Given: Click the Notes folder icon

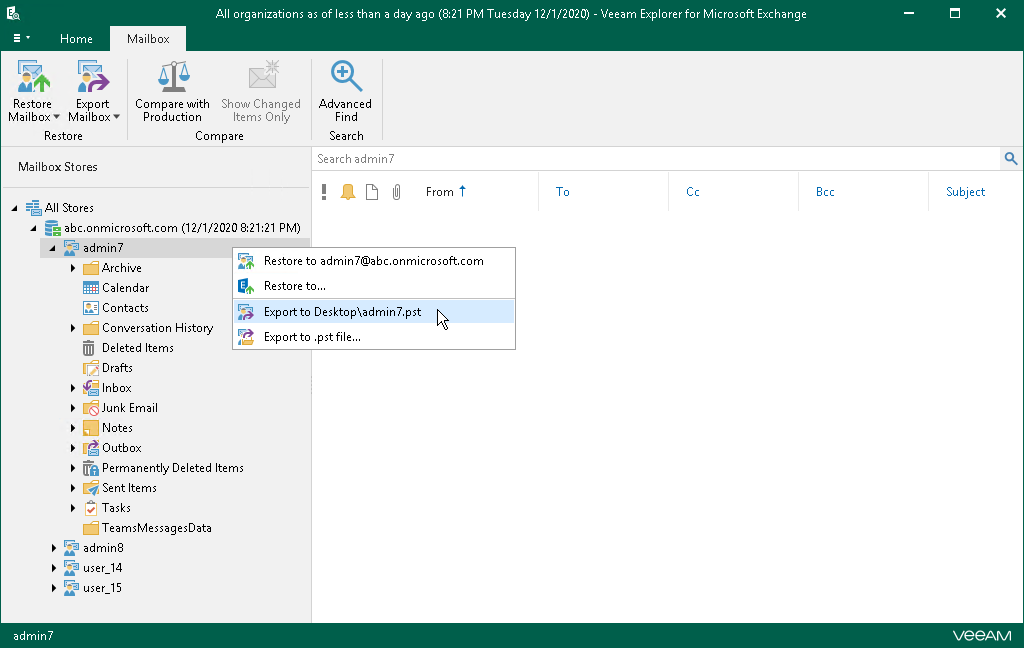Looking at the screenshot, I should tap(91, 428).
